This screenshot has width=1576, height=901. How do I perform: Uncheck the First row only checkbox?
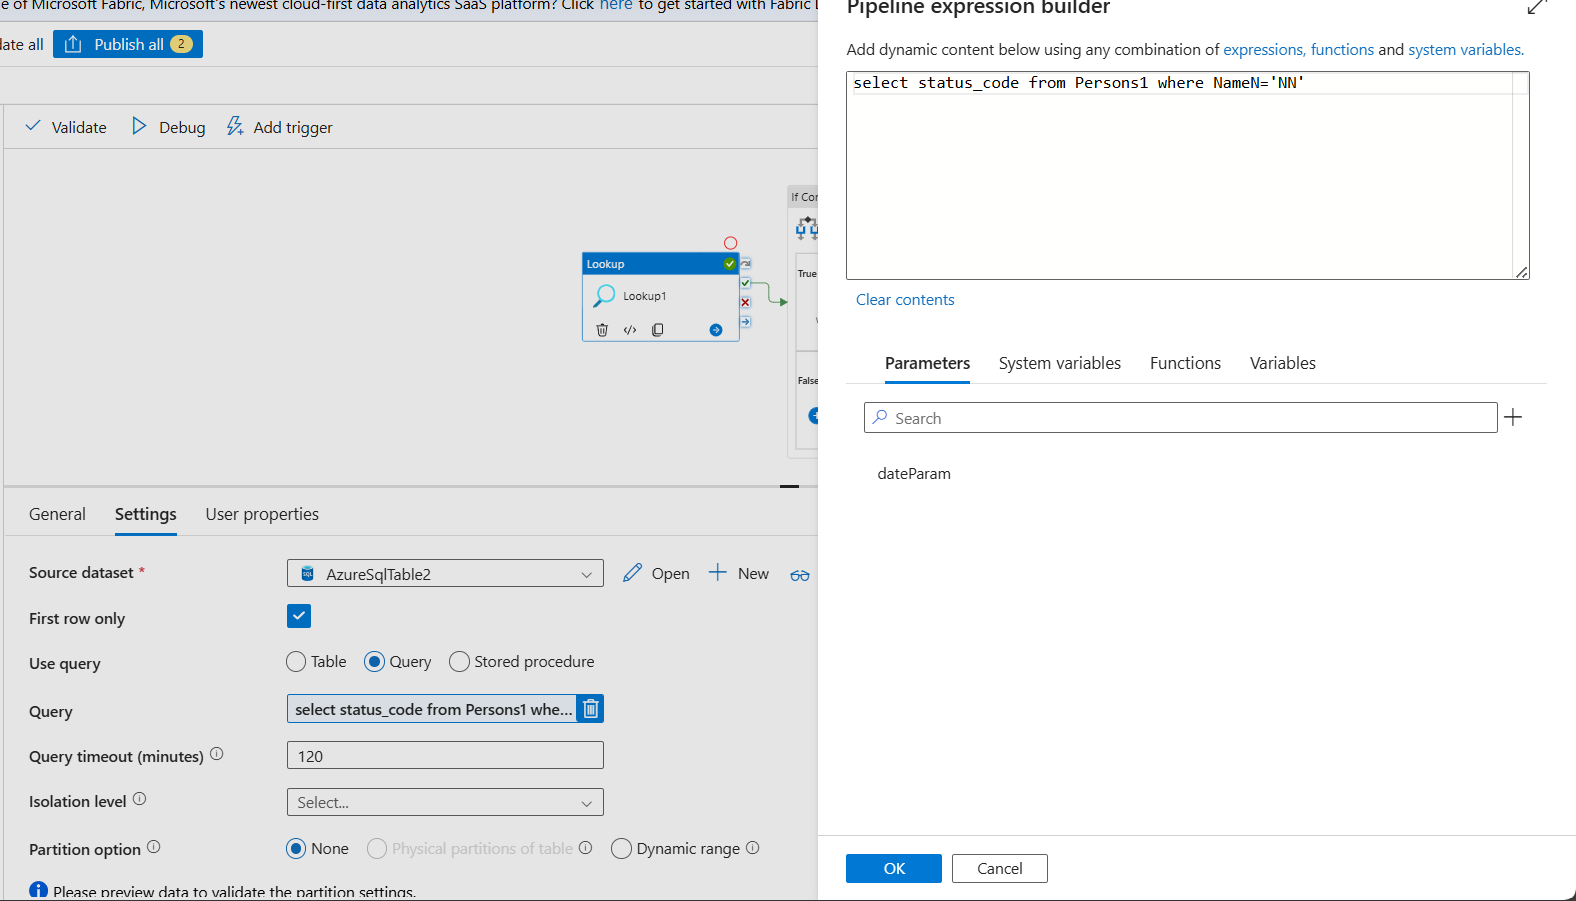point(299,616)
